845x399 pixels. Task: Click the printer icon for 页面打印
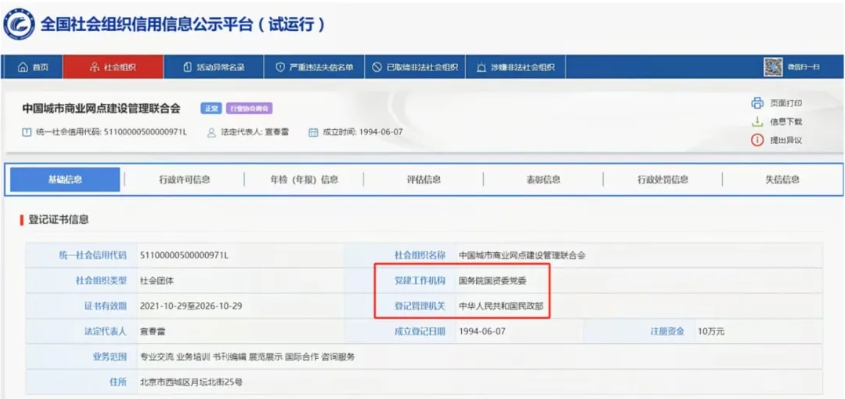point(758,103)
